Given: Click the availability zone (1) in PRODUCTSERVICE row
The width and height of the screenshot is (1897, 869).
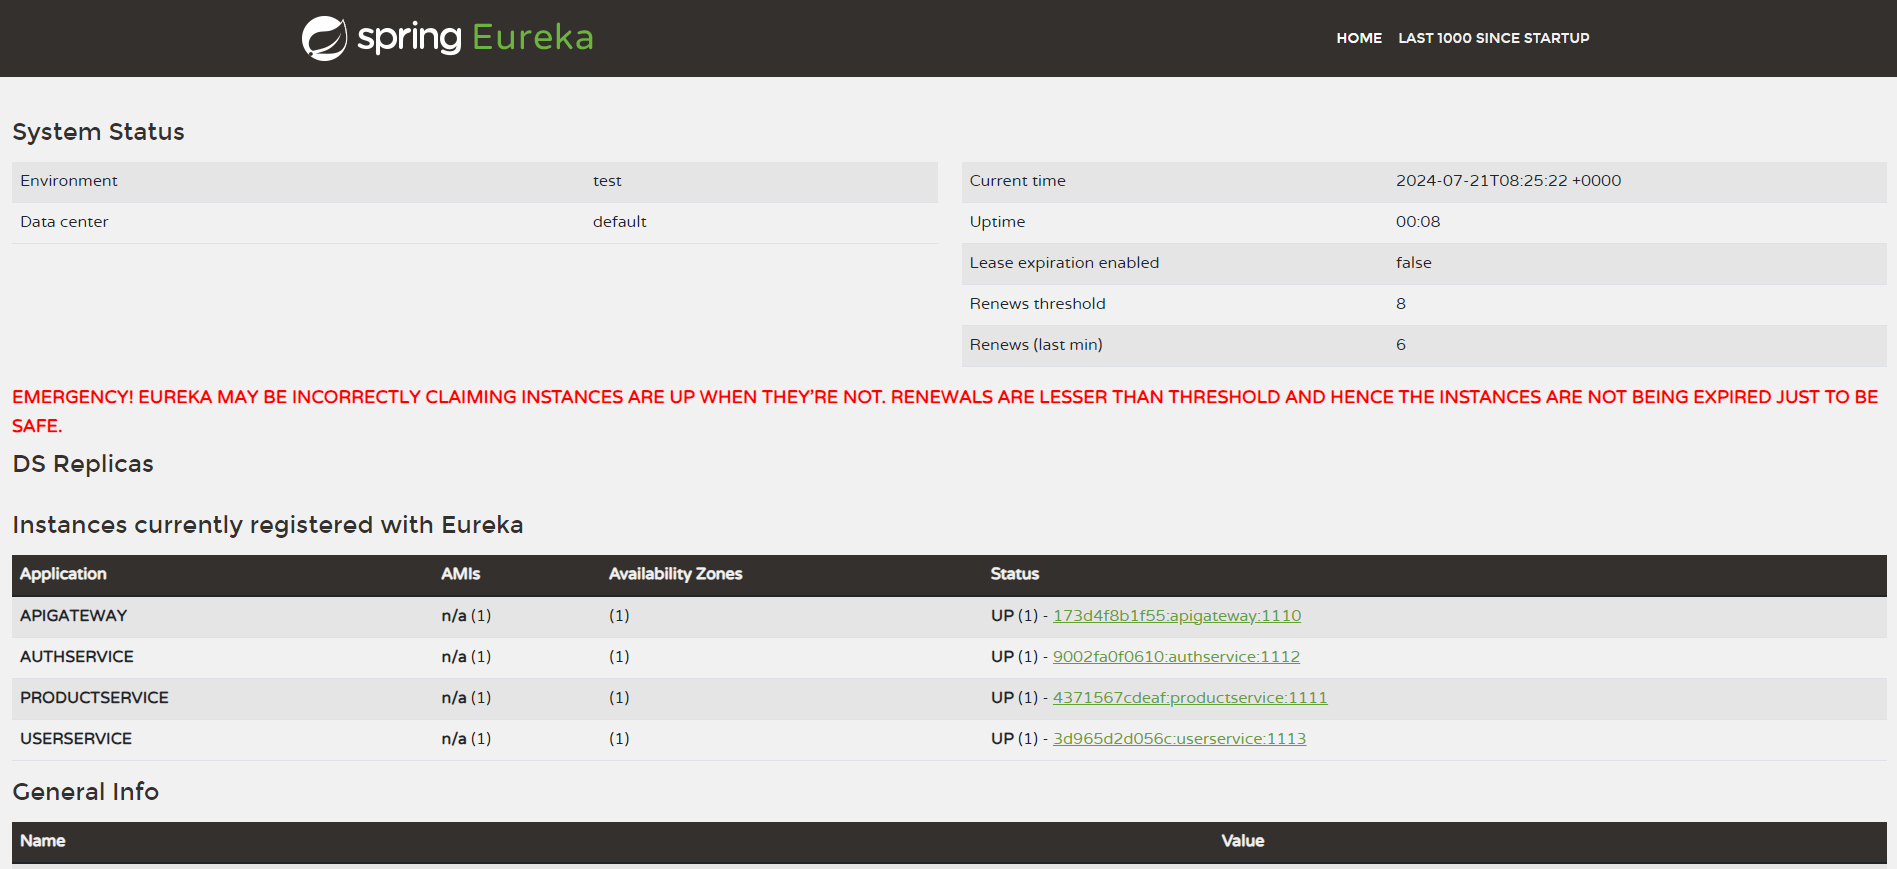Looking at the screenshot, I should click(x=619, y=698).
